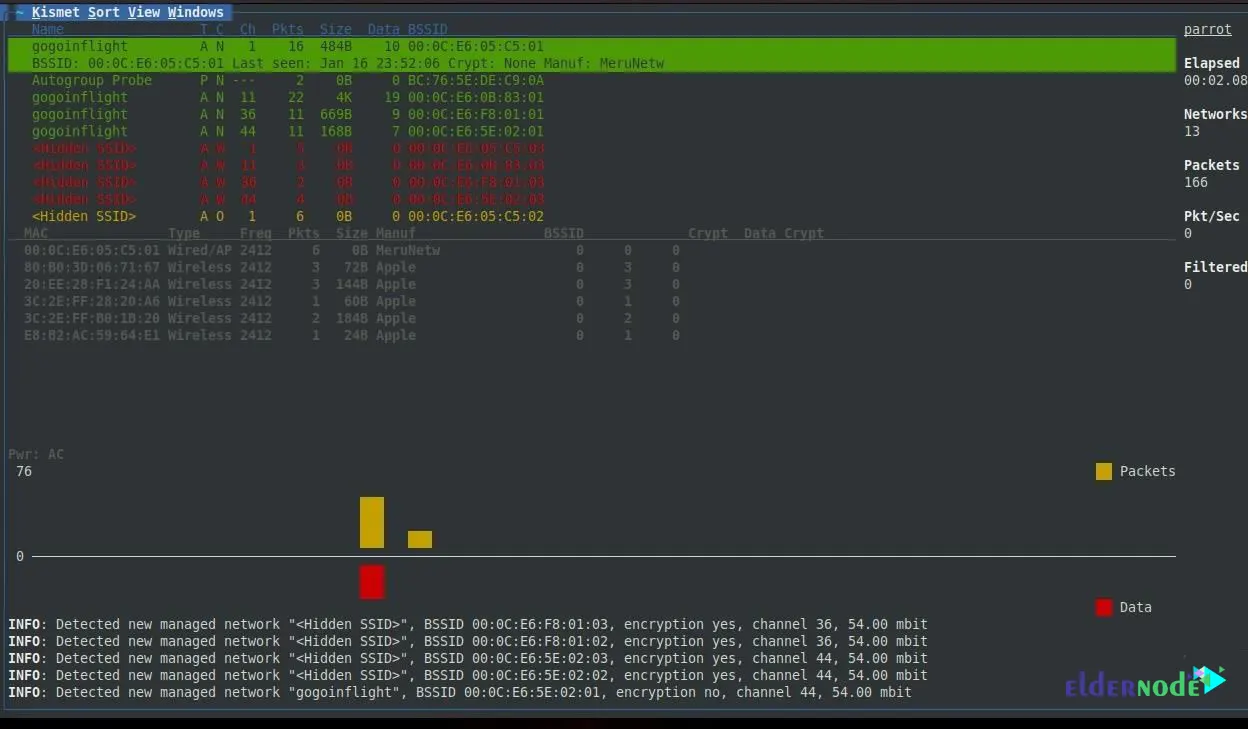Open the Sort menu
The width and height of the screenshot is (1248, 729).
[x=105, y=12]
